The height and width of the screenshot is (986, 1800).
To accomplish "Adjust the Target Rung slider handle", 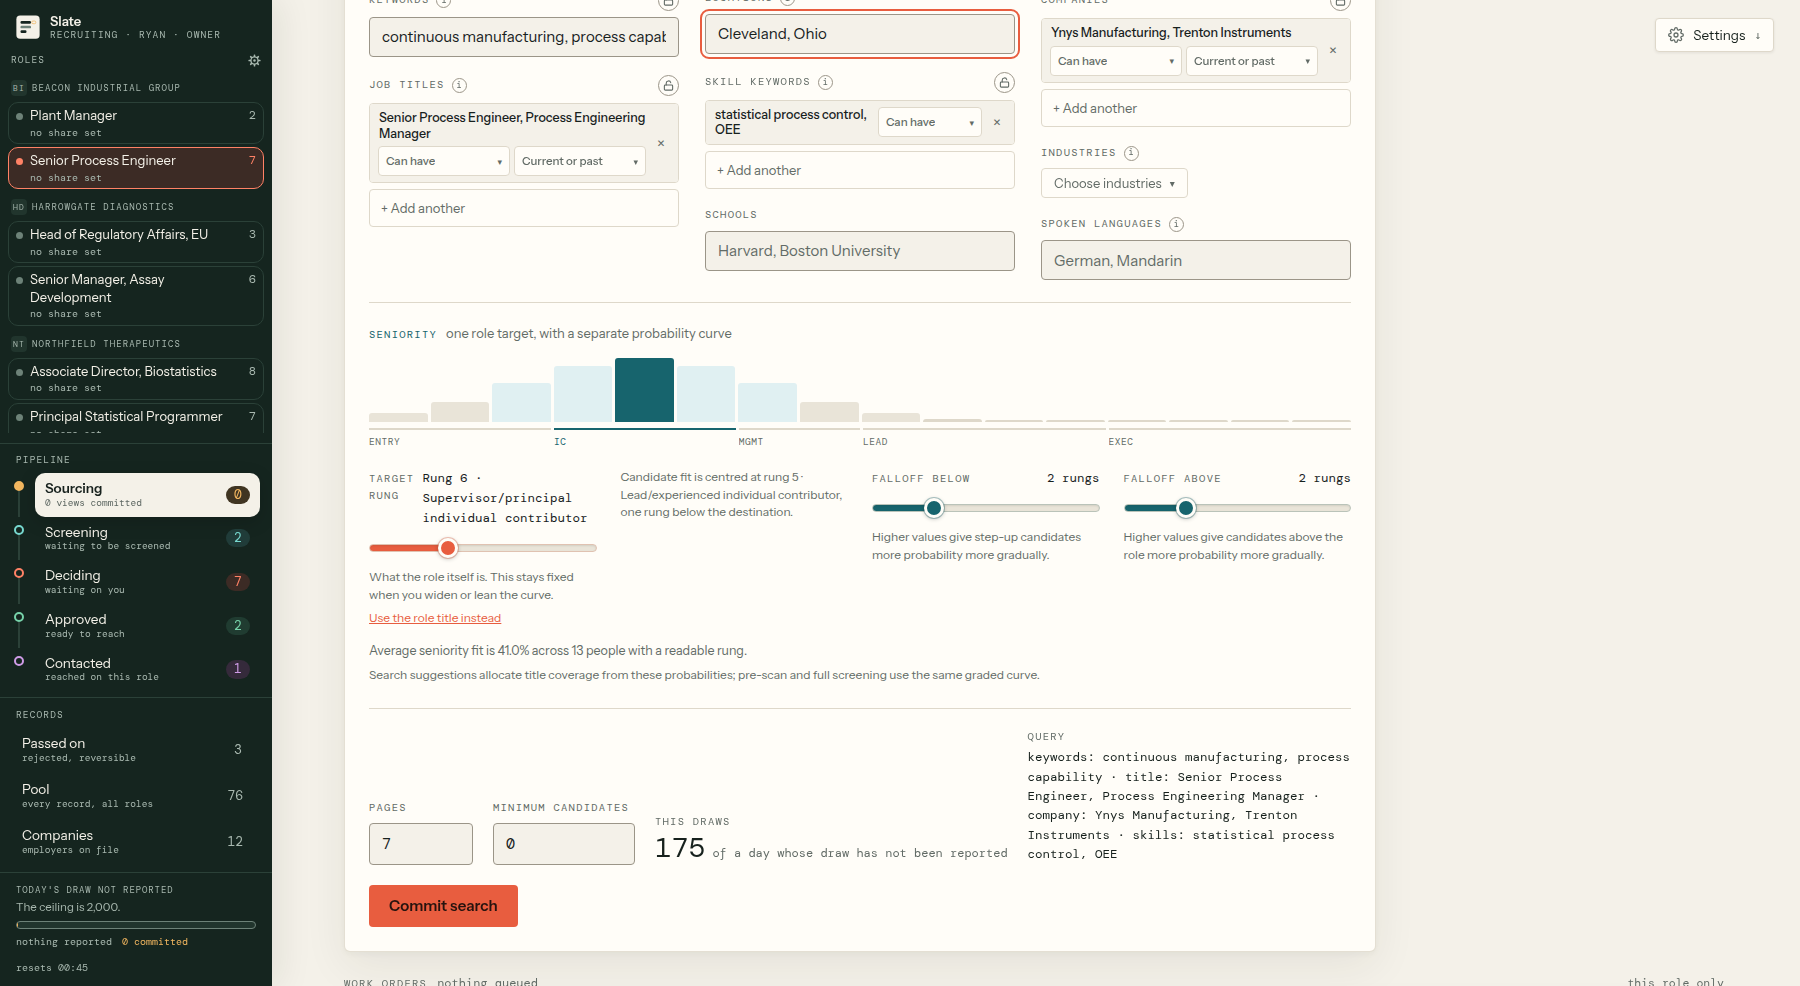I will 448,548.
